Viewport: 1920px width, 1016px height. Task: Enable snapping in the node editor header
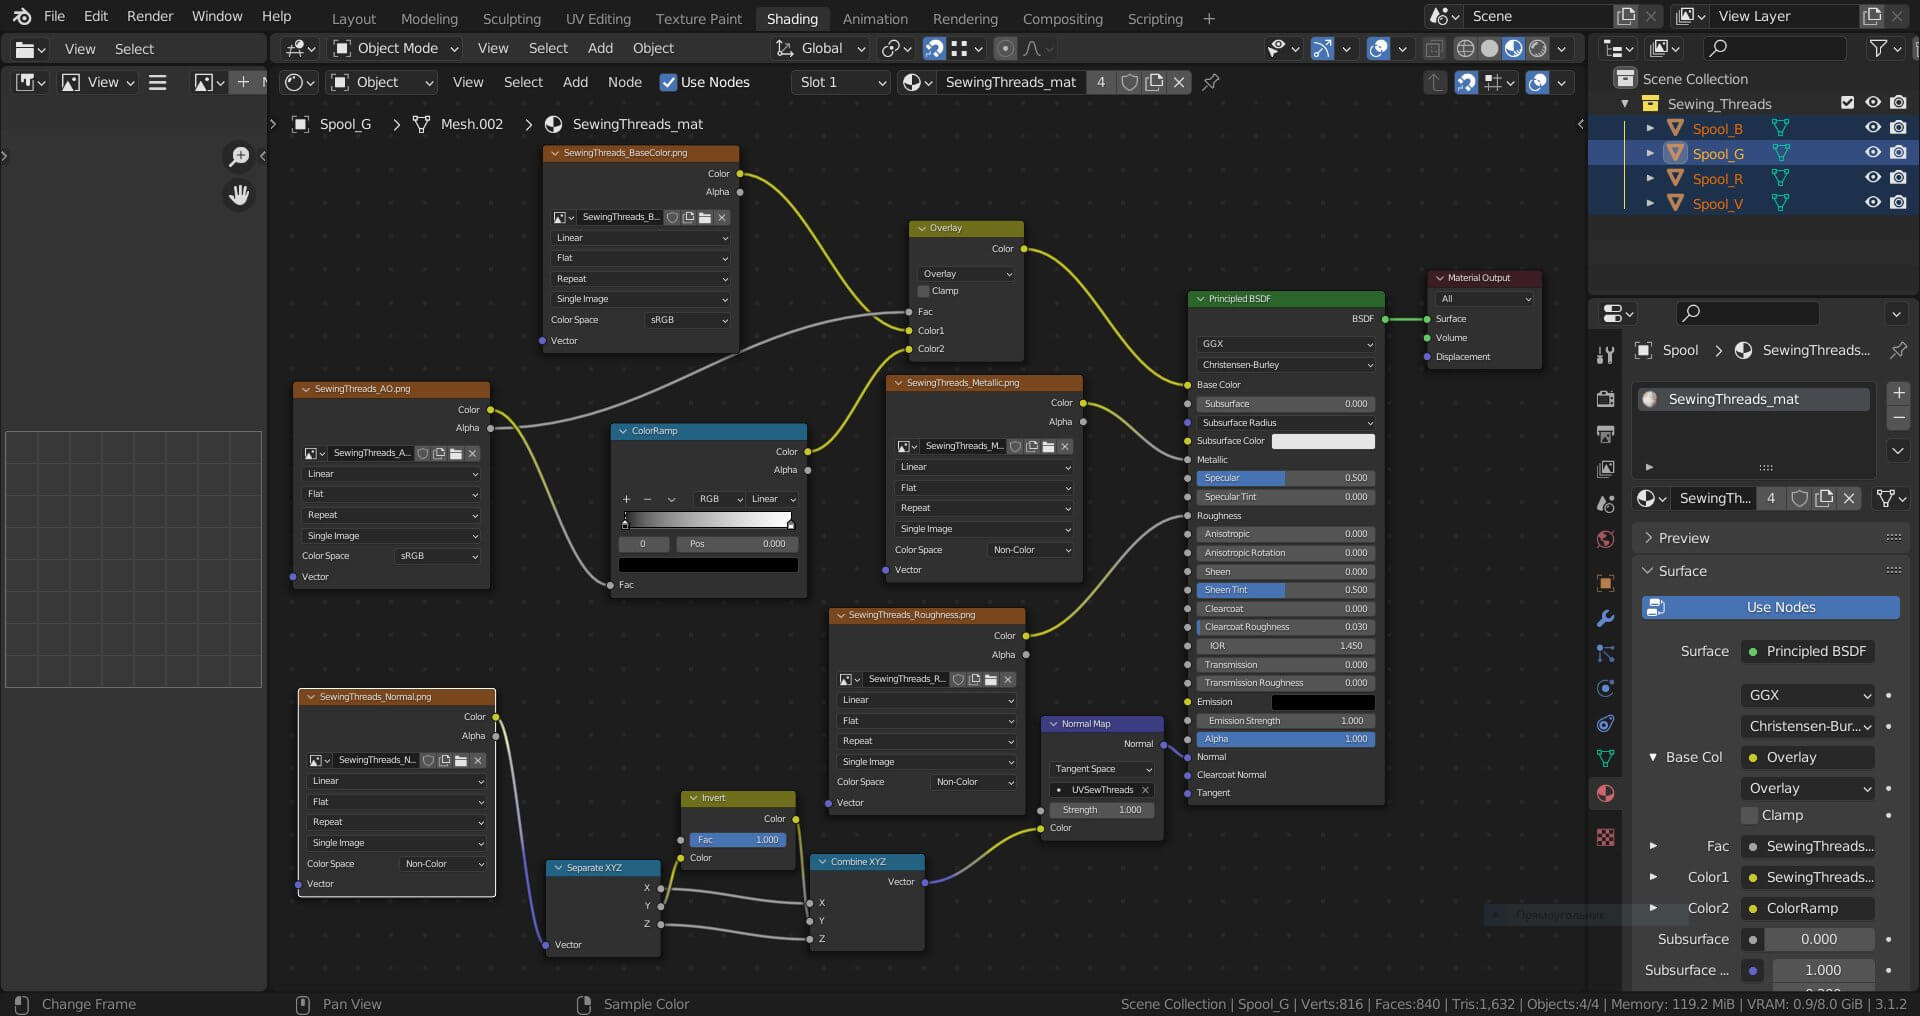tap(1466, 82)
